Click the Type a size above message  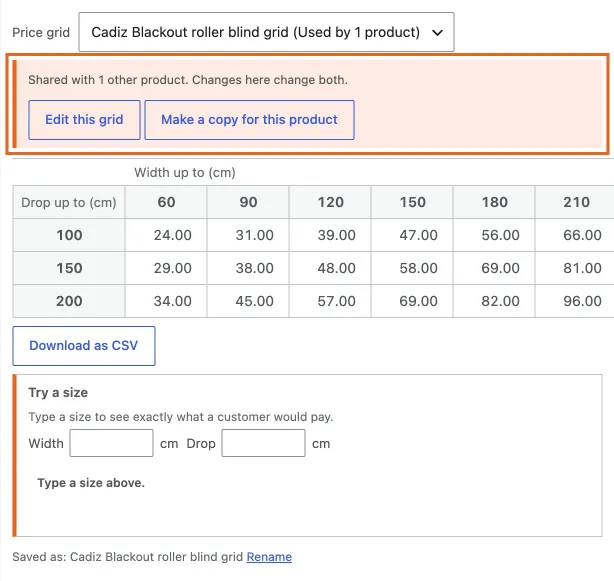pyautogui.click(x=91, y=483)
